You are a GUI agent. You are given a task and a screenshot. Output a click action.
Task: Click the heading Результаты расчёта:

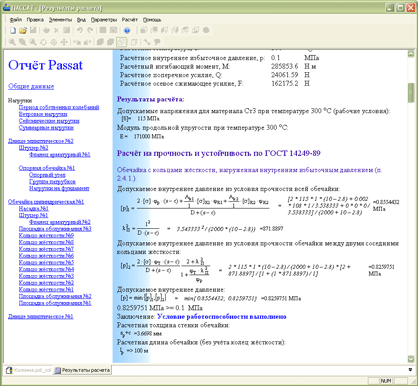tap(150, 99)
